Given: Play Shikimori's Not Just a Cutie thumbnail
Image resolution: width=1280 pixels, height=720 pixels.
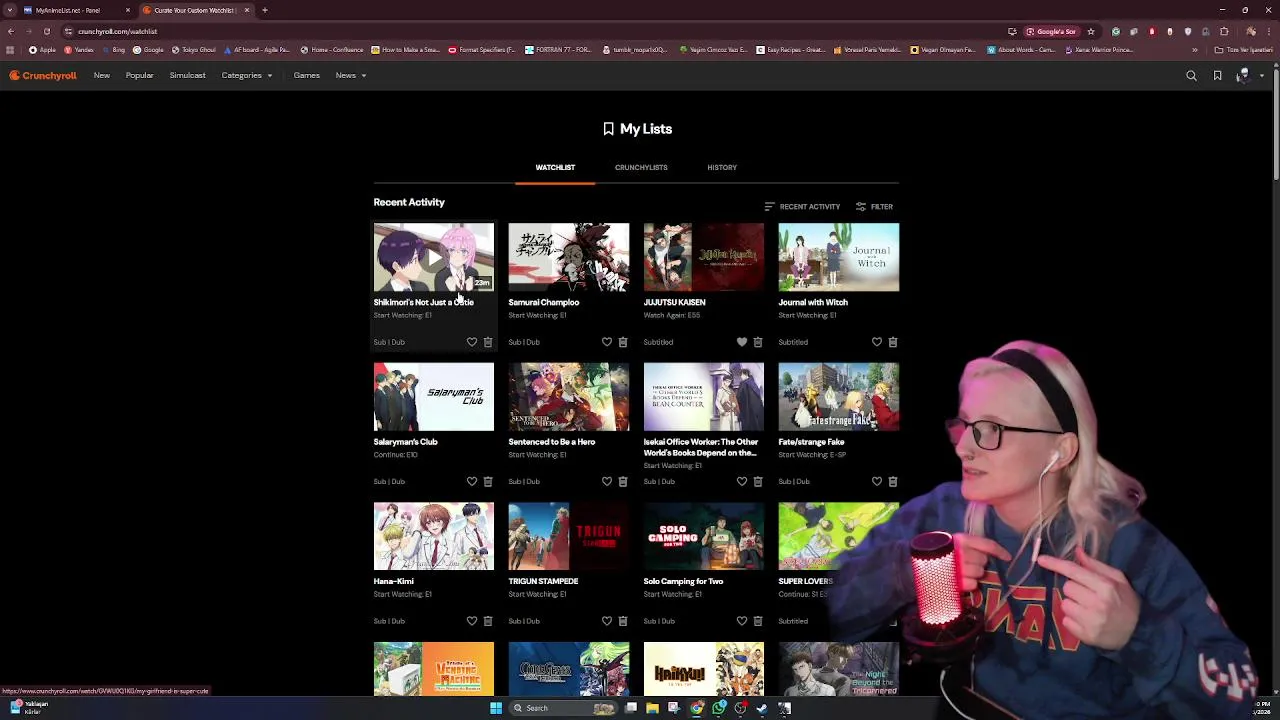Looking at the screenshot, I should point(434,257).
